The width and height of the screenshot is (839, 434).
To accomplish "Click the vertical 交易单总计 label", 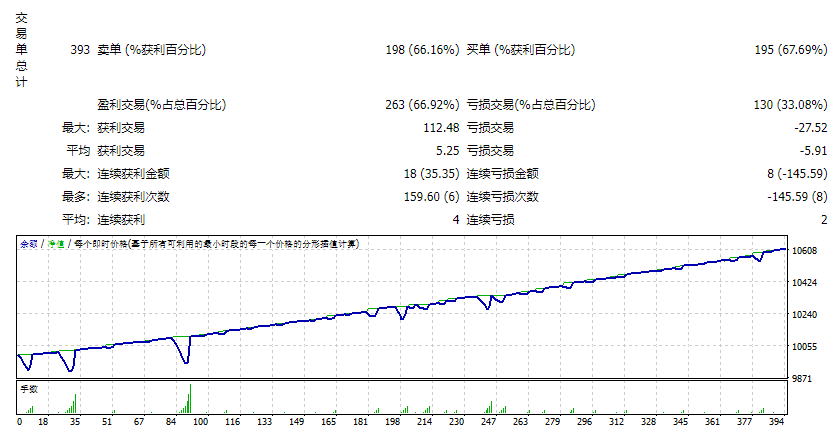I will tap(21, 50).
